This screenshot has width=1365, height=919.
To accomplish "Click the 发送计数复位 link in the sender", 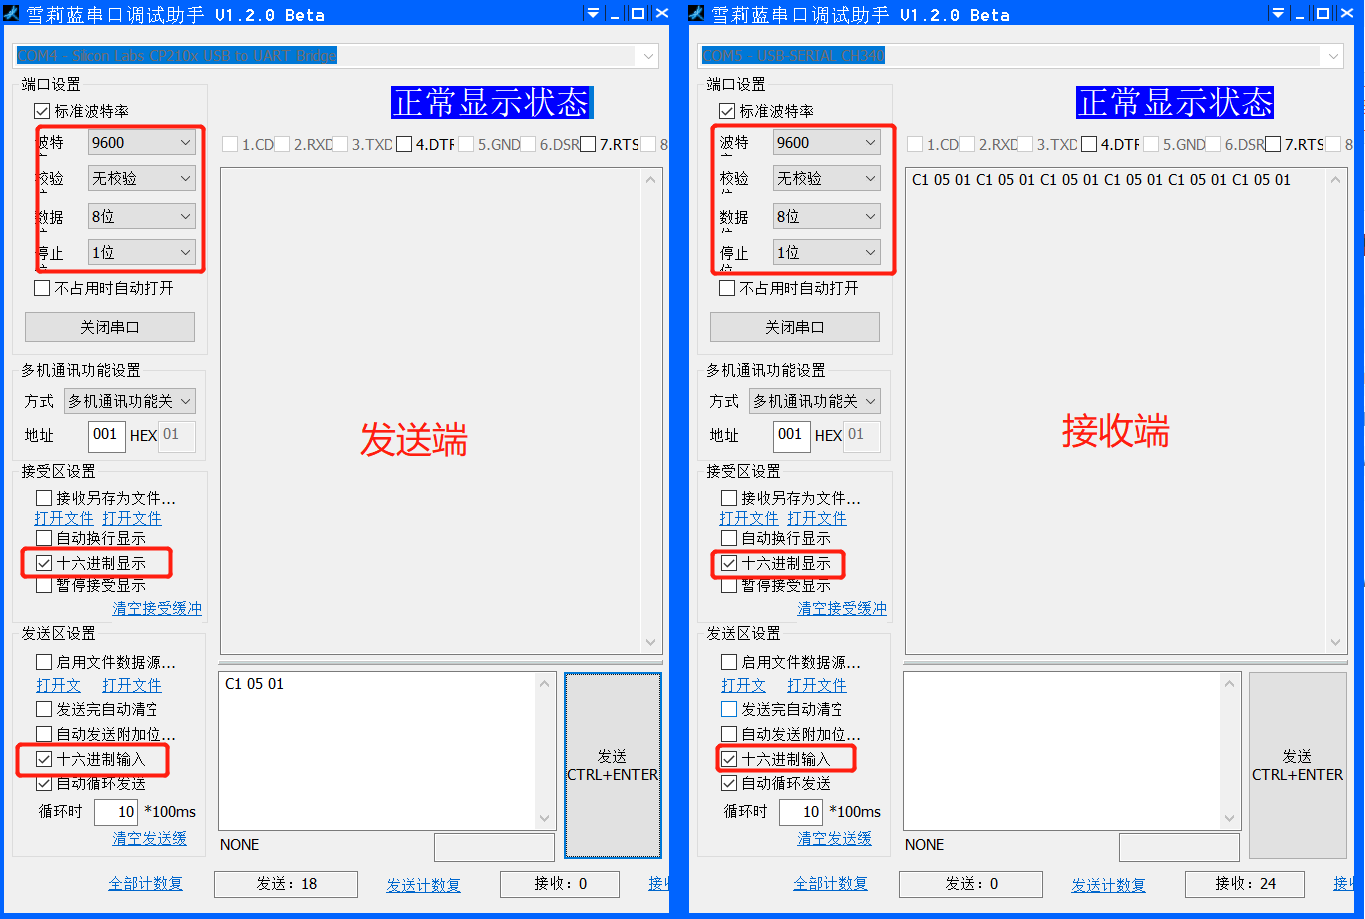I will click(423, 883).
